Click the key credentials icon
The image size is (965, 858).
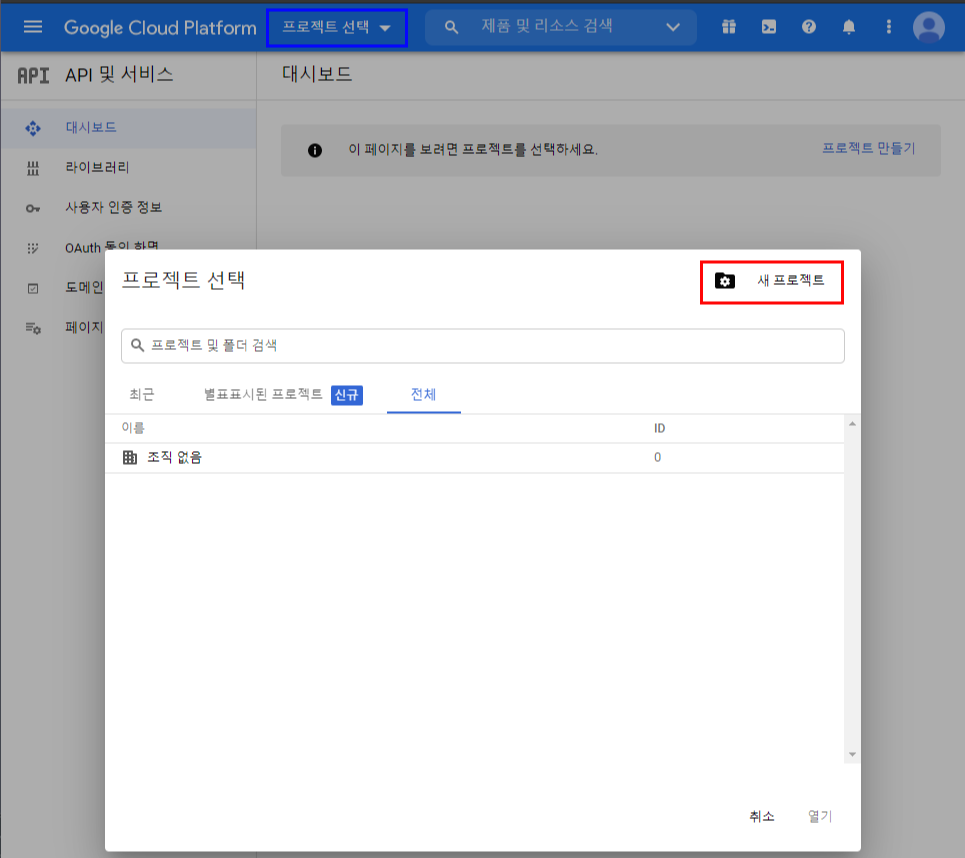[x=33, y=209]
